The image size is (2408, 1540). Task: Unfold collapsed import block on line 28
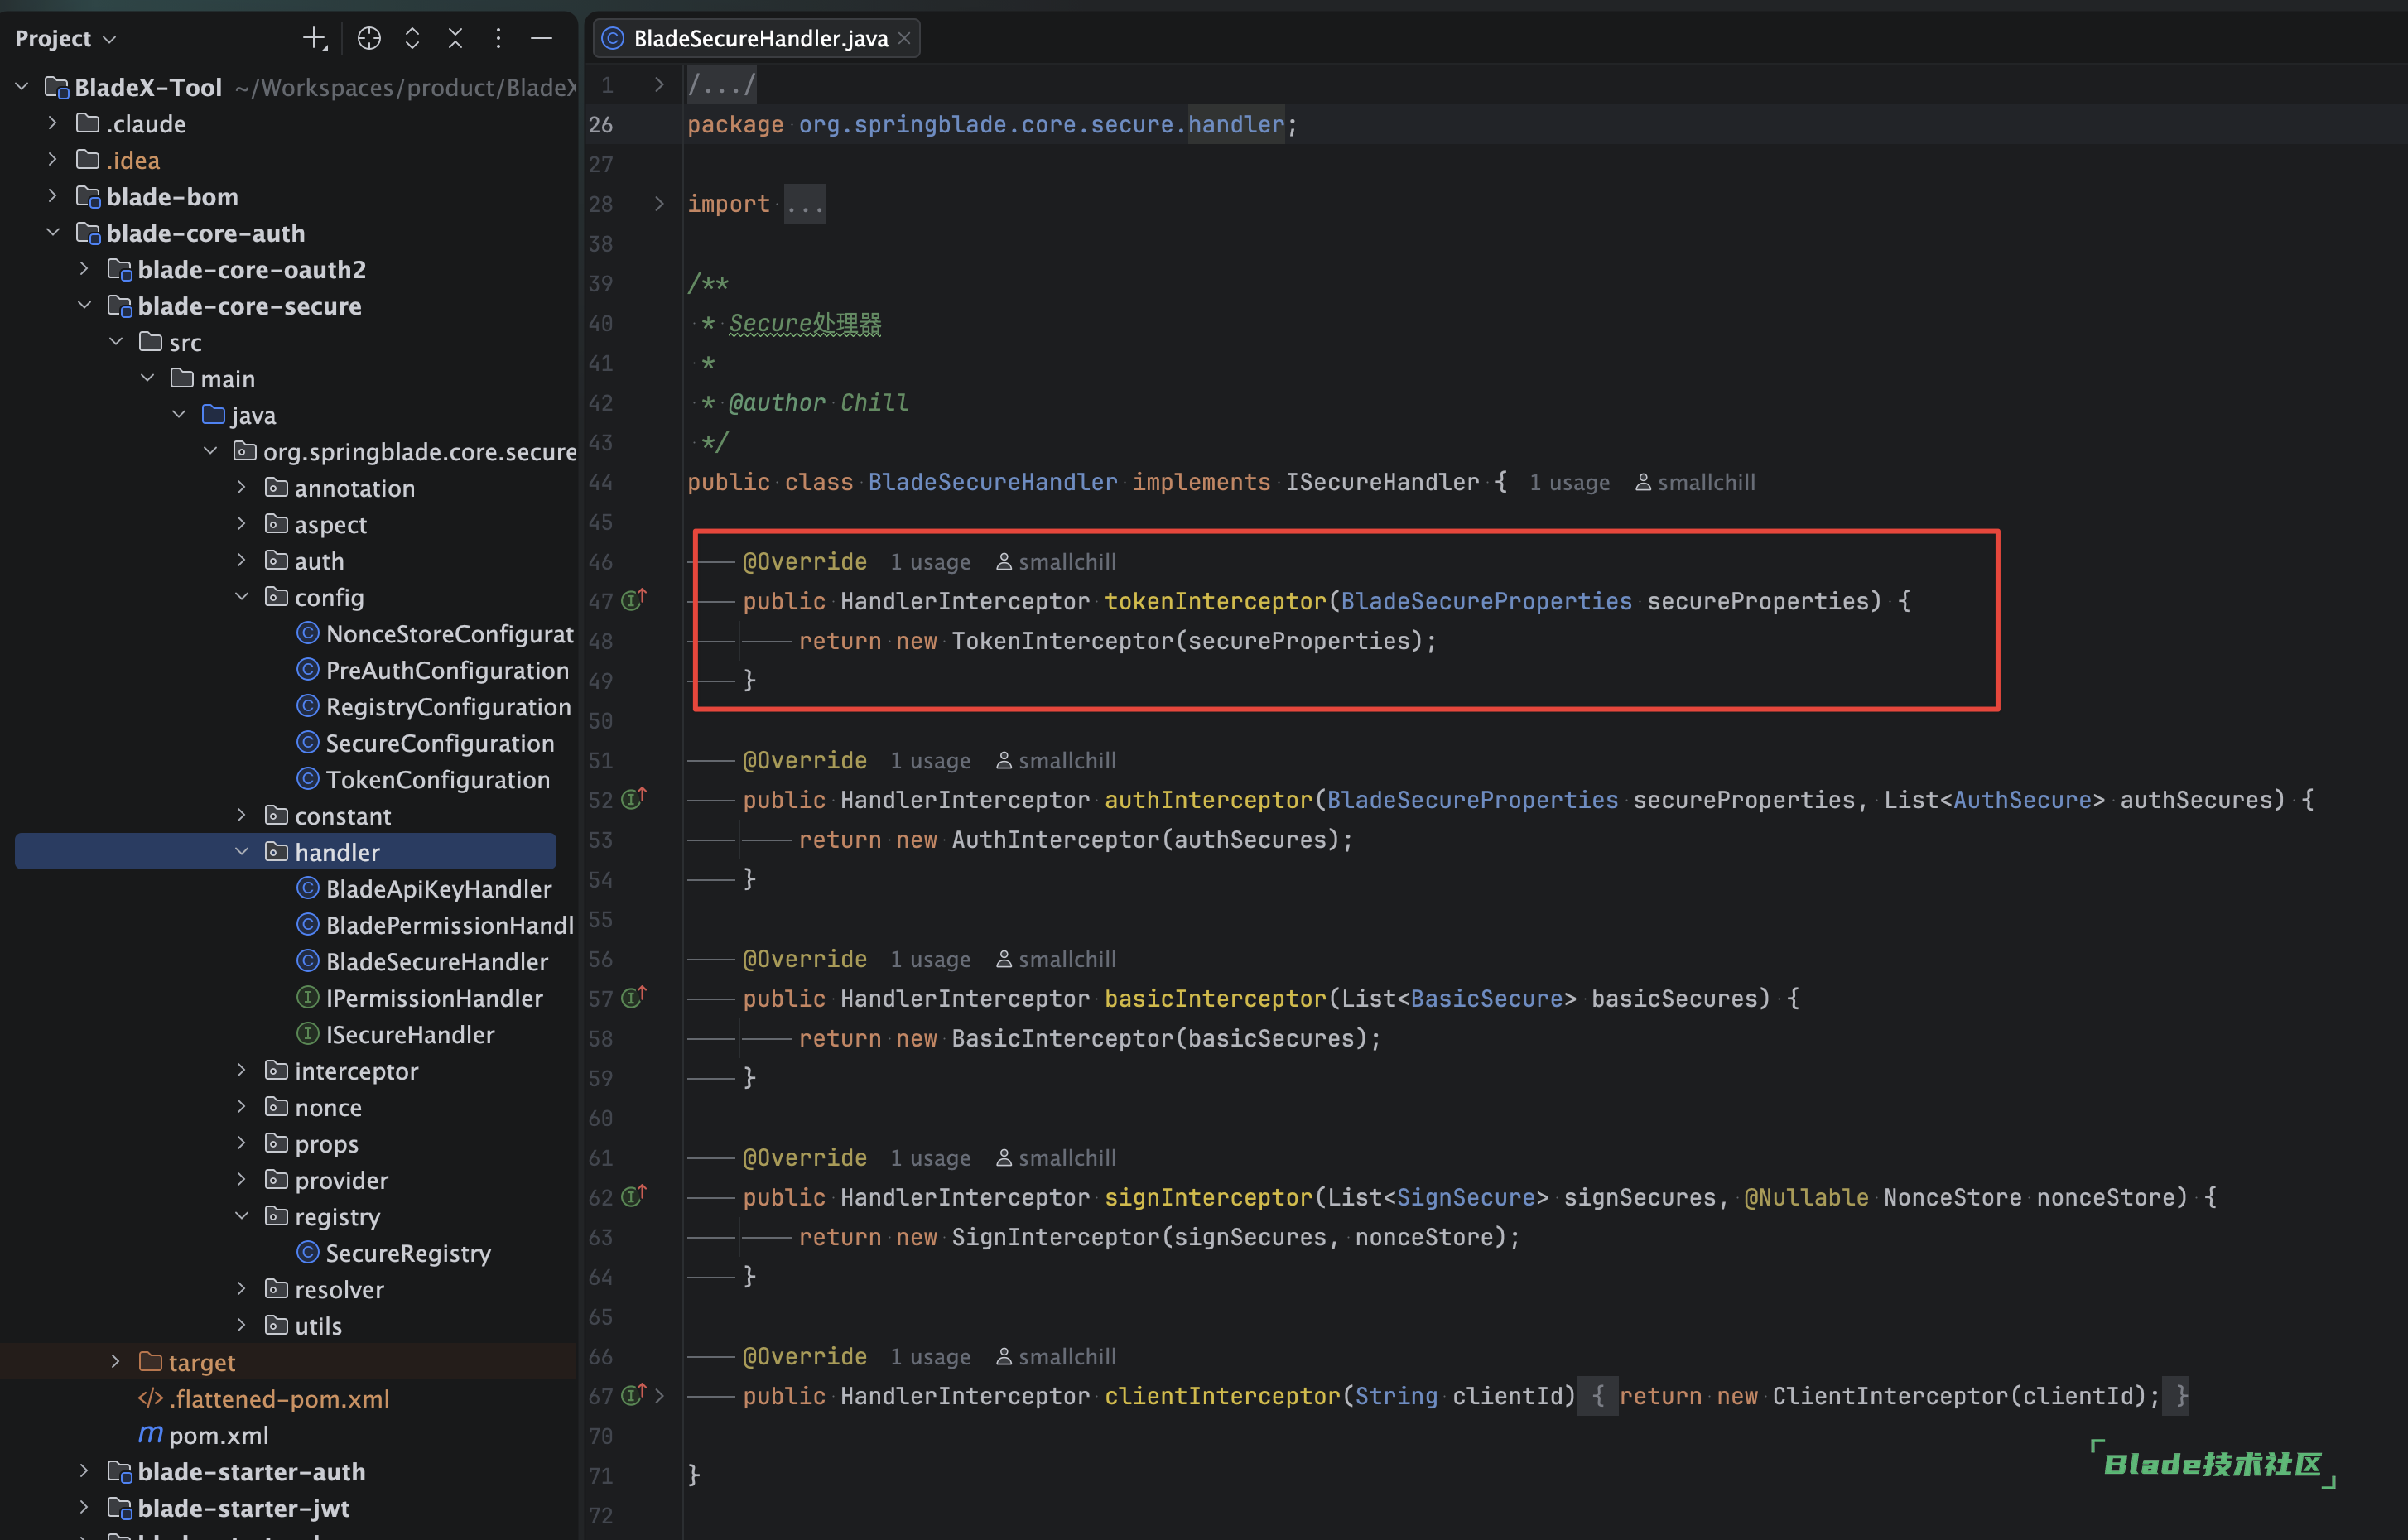click(659, 204)
